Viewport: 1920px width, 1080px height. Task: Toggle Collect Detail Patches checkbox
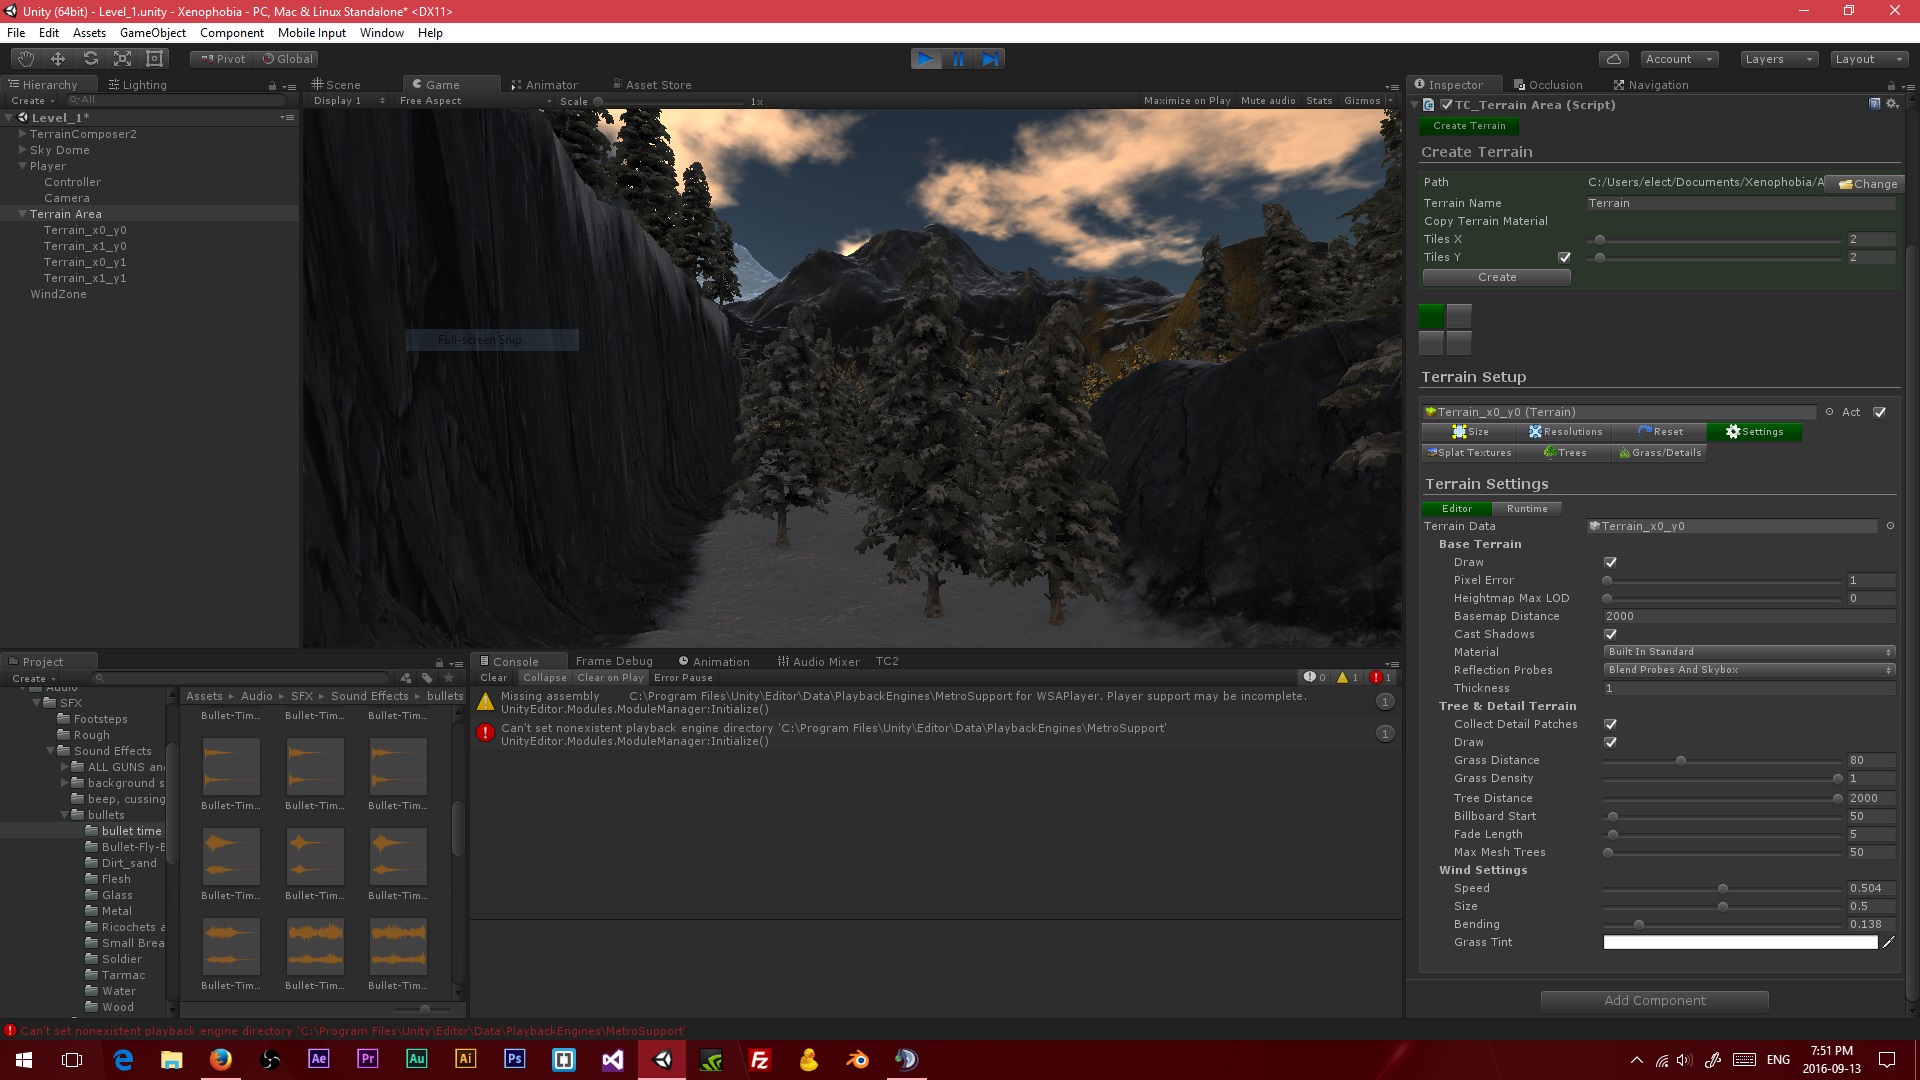click(x=1610, y=724)
